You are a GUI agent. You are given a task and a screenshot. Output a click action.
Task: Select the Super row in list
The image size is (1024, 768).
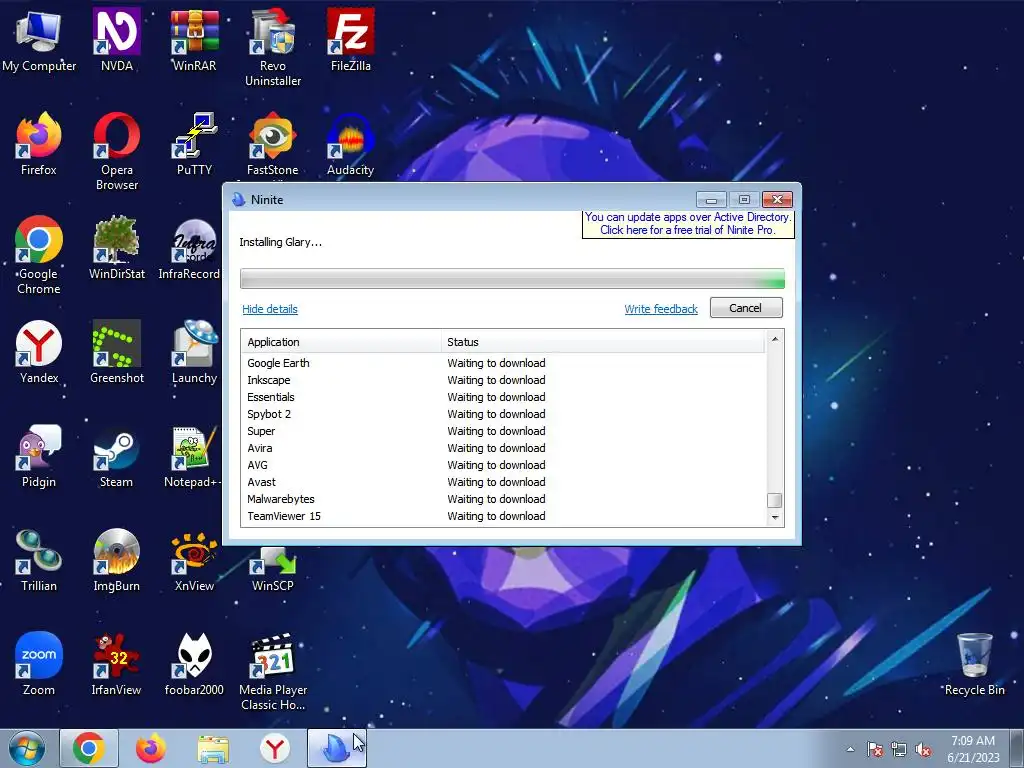(x=503, y=431)
